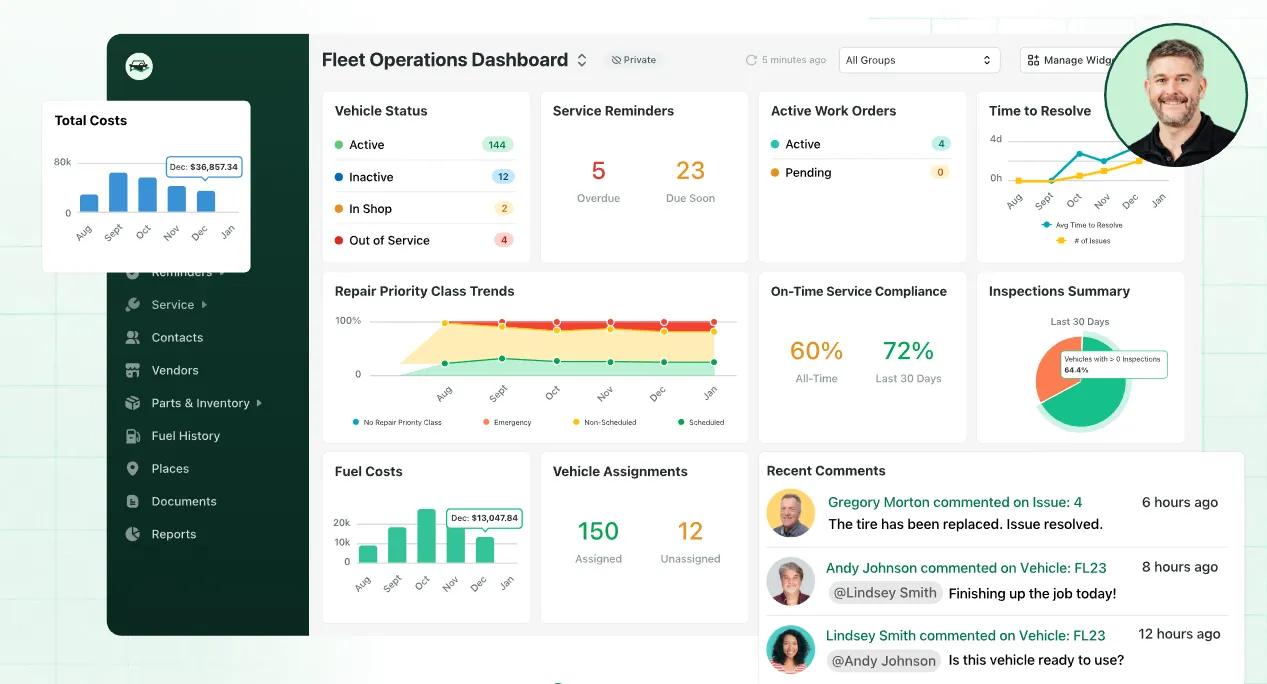Expand the Parts & Inventory submenu
The height and width of the screenshot is (684, 1267).
coord(200,403)
